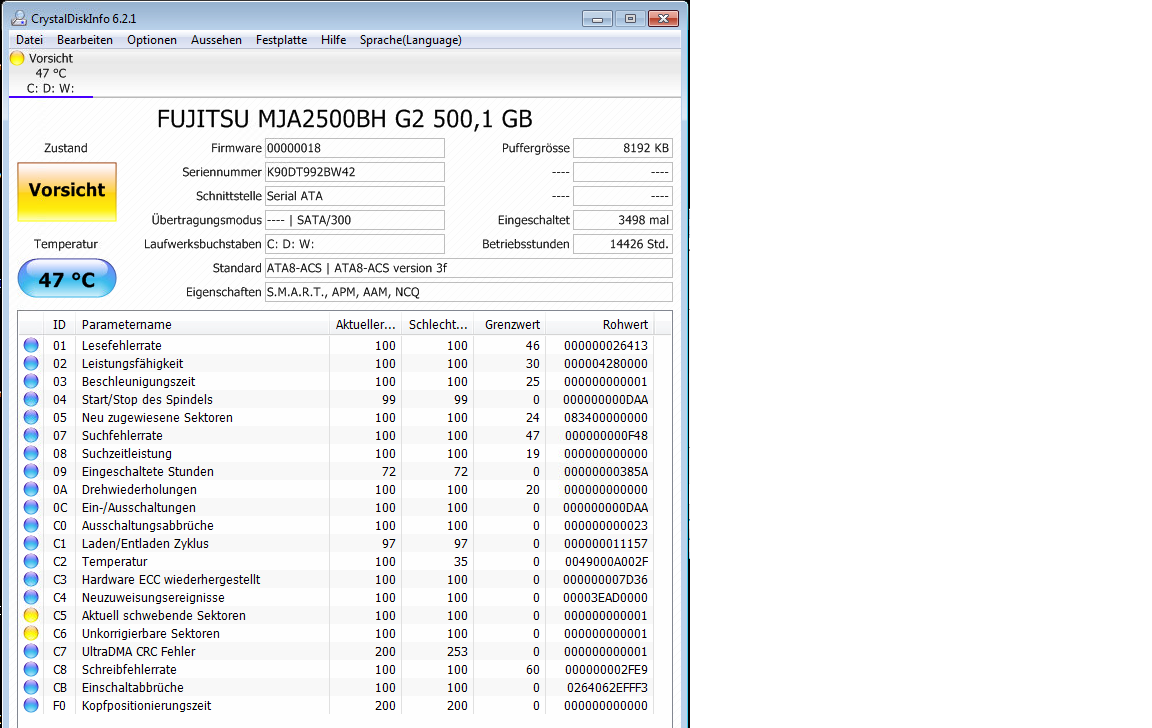
Task: Open the Hilfe menu
Action: click(334, 40)
